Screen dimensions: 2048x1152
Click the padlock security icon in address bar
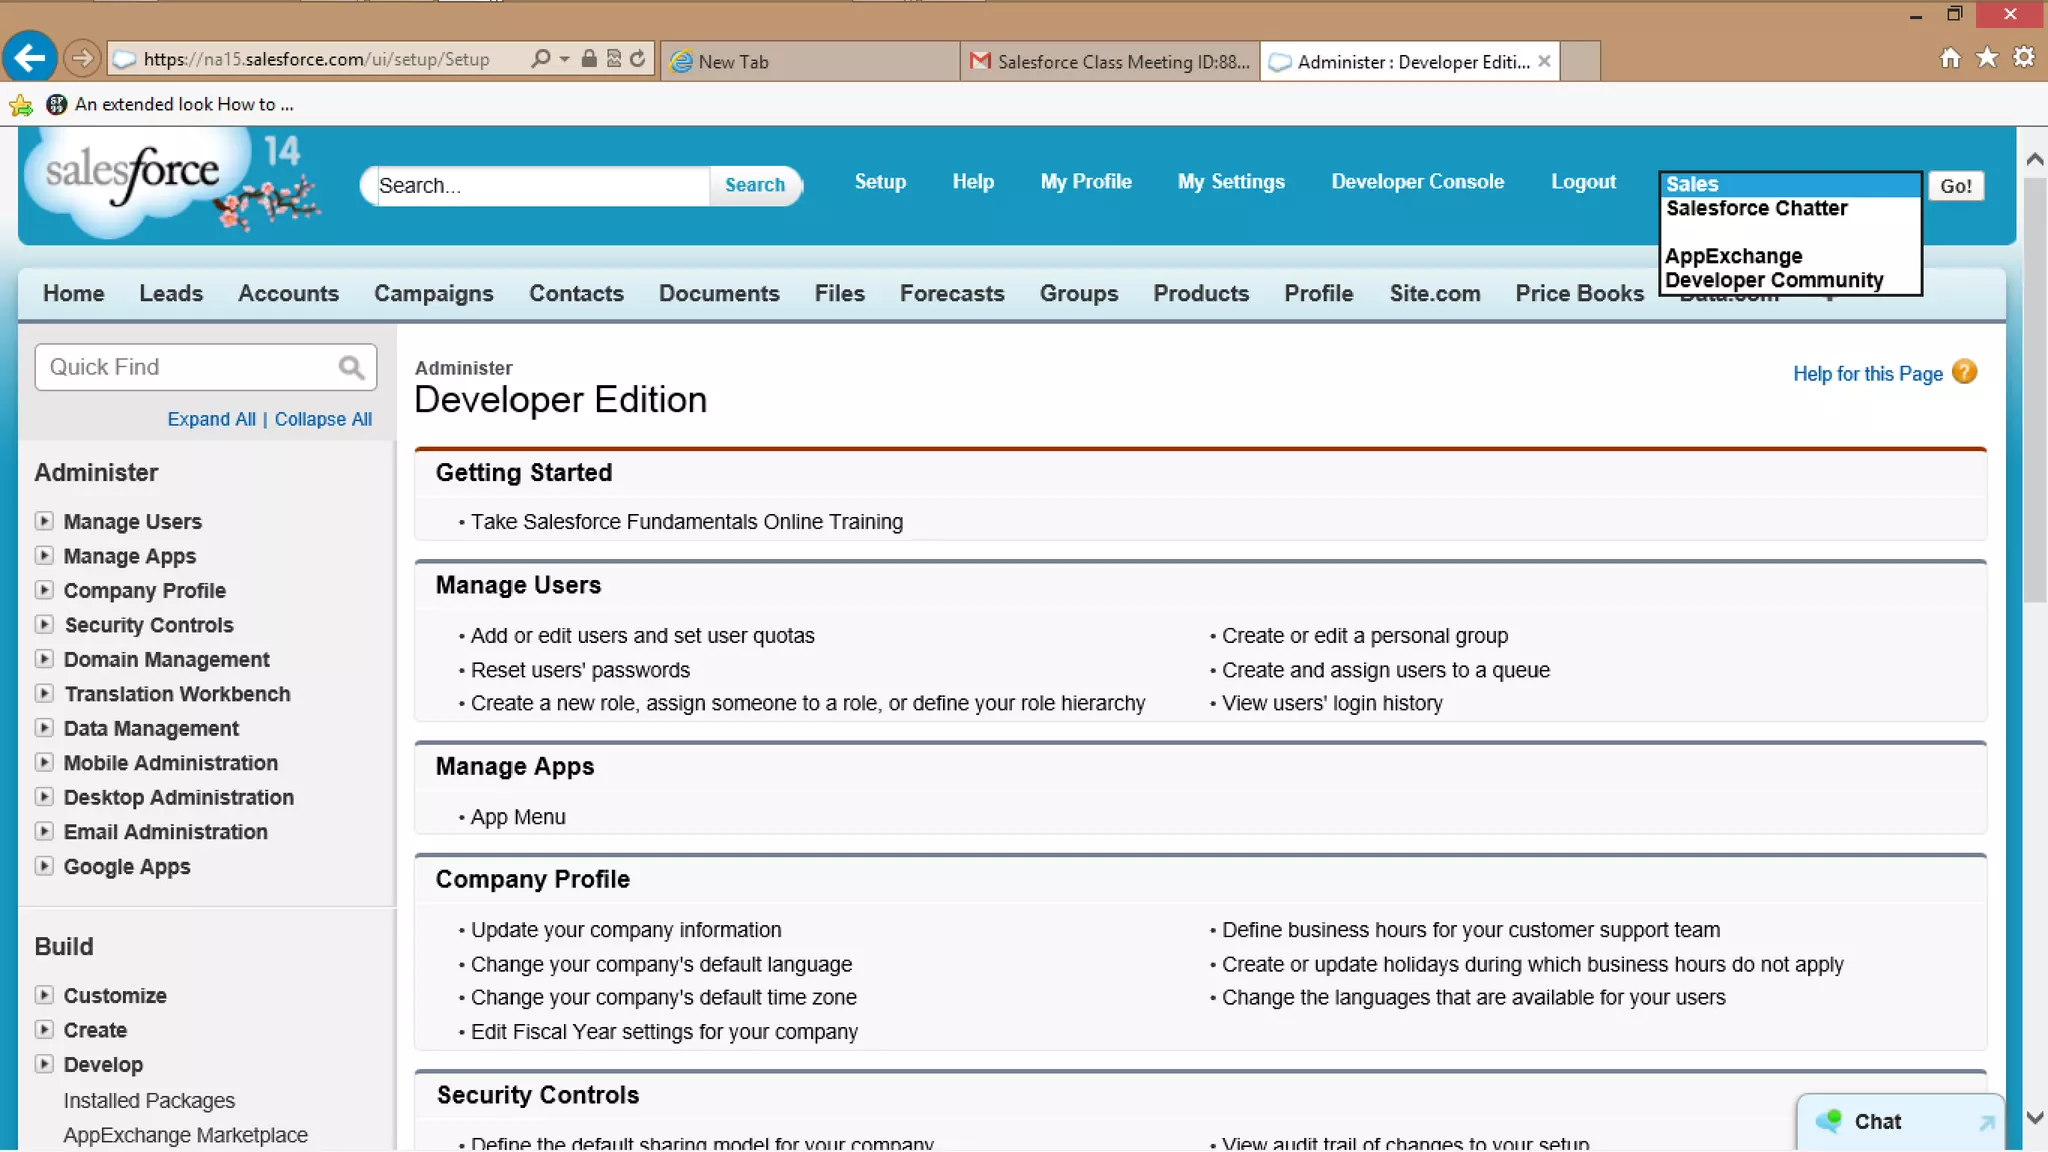pos(589,59)
